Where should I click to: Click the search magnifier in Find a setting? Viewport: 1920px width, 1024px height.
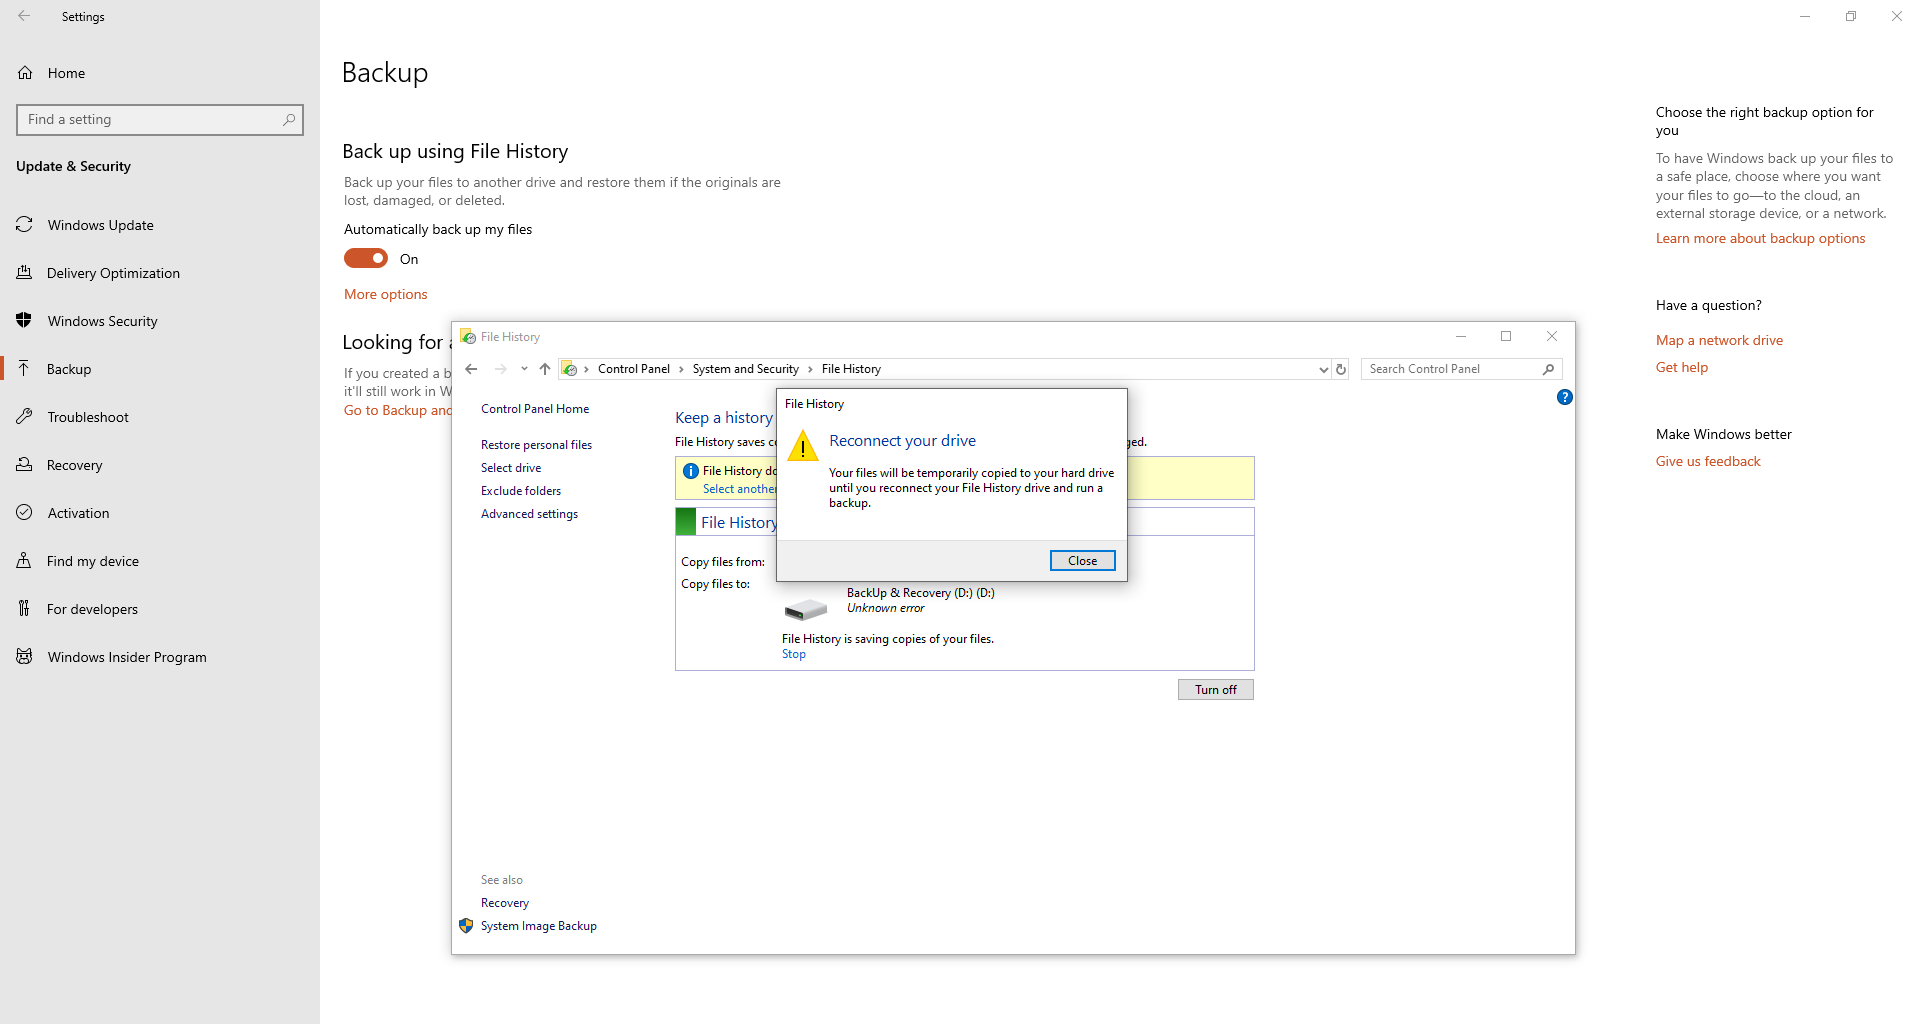point(289,119)
